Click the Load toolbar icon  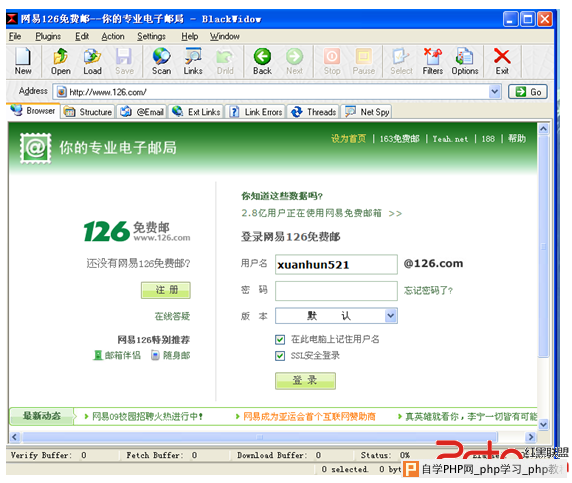pyautogui.click(x=92, y=61)
